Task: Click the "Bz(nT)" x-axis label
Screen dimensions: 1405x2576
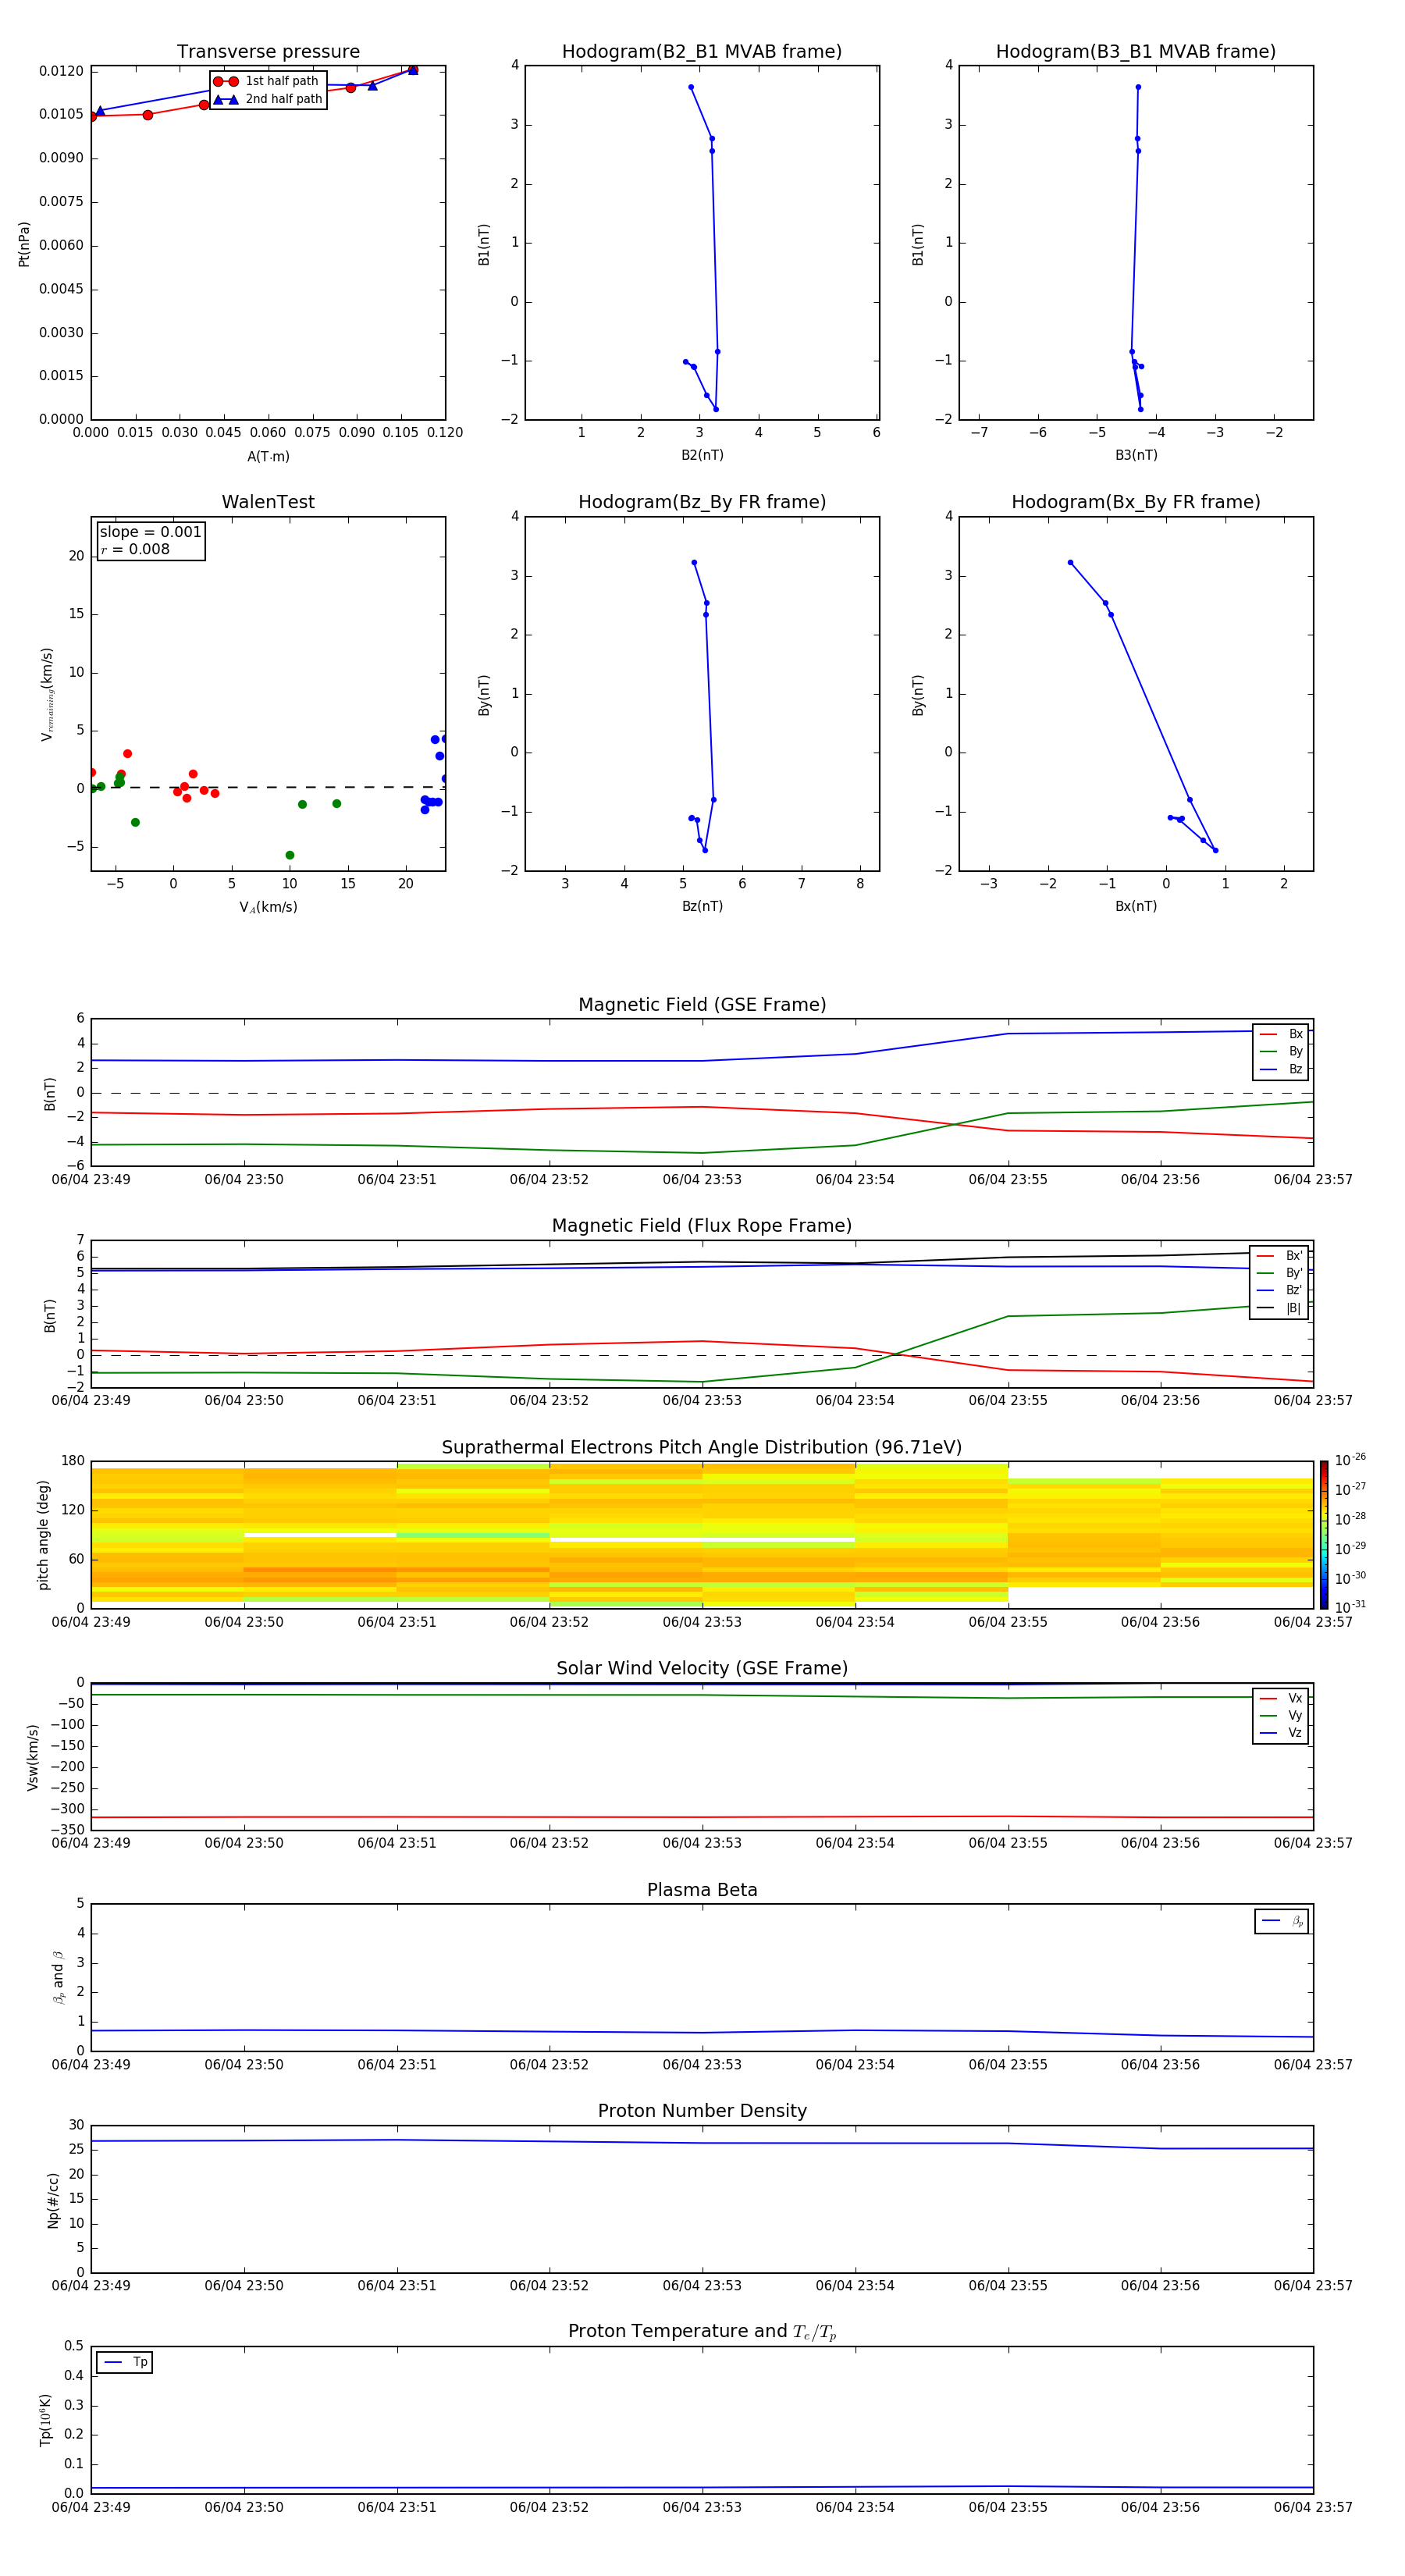Action: [701, 906]
